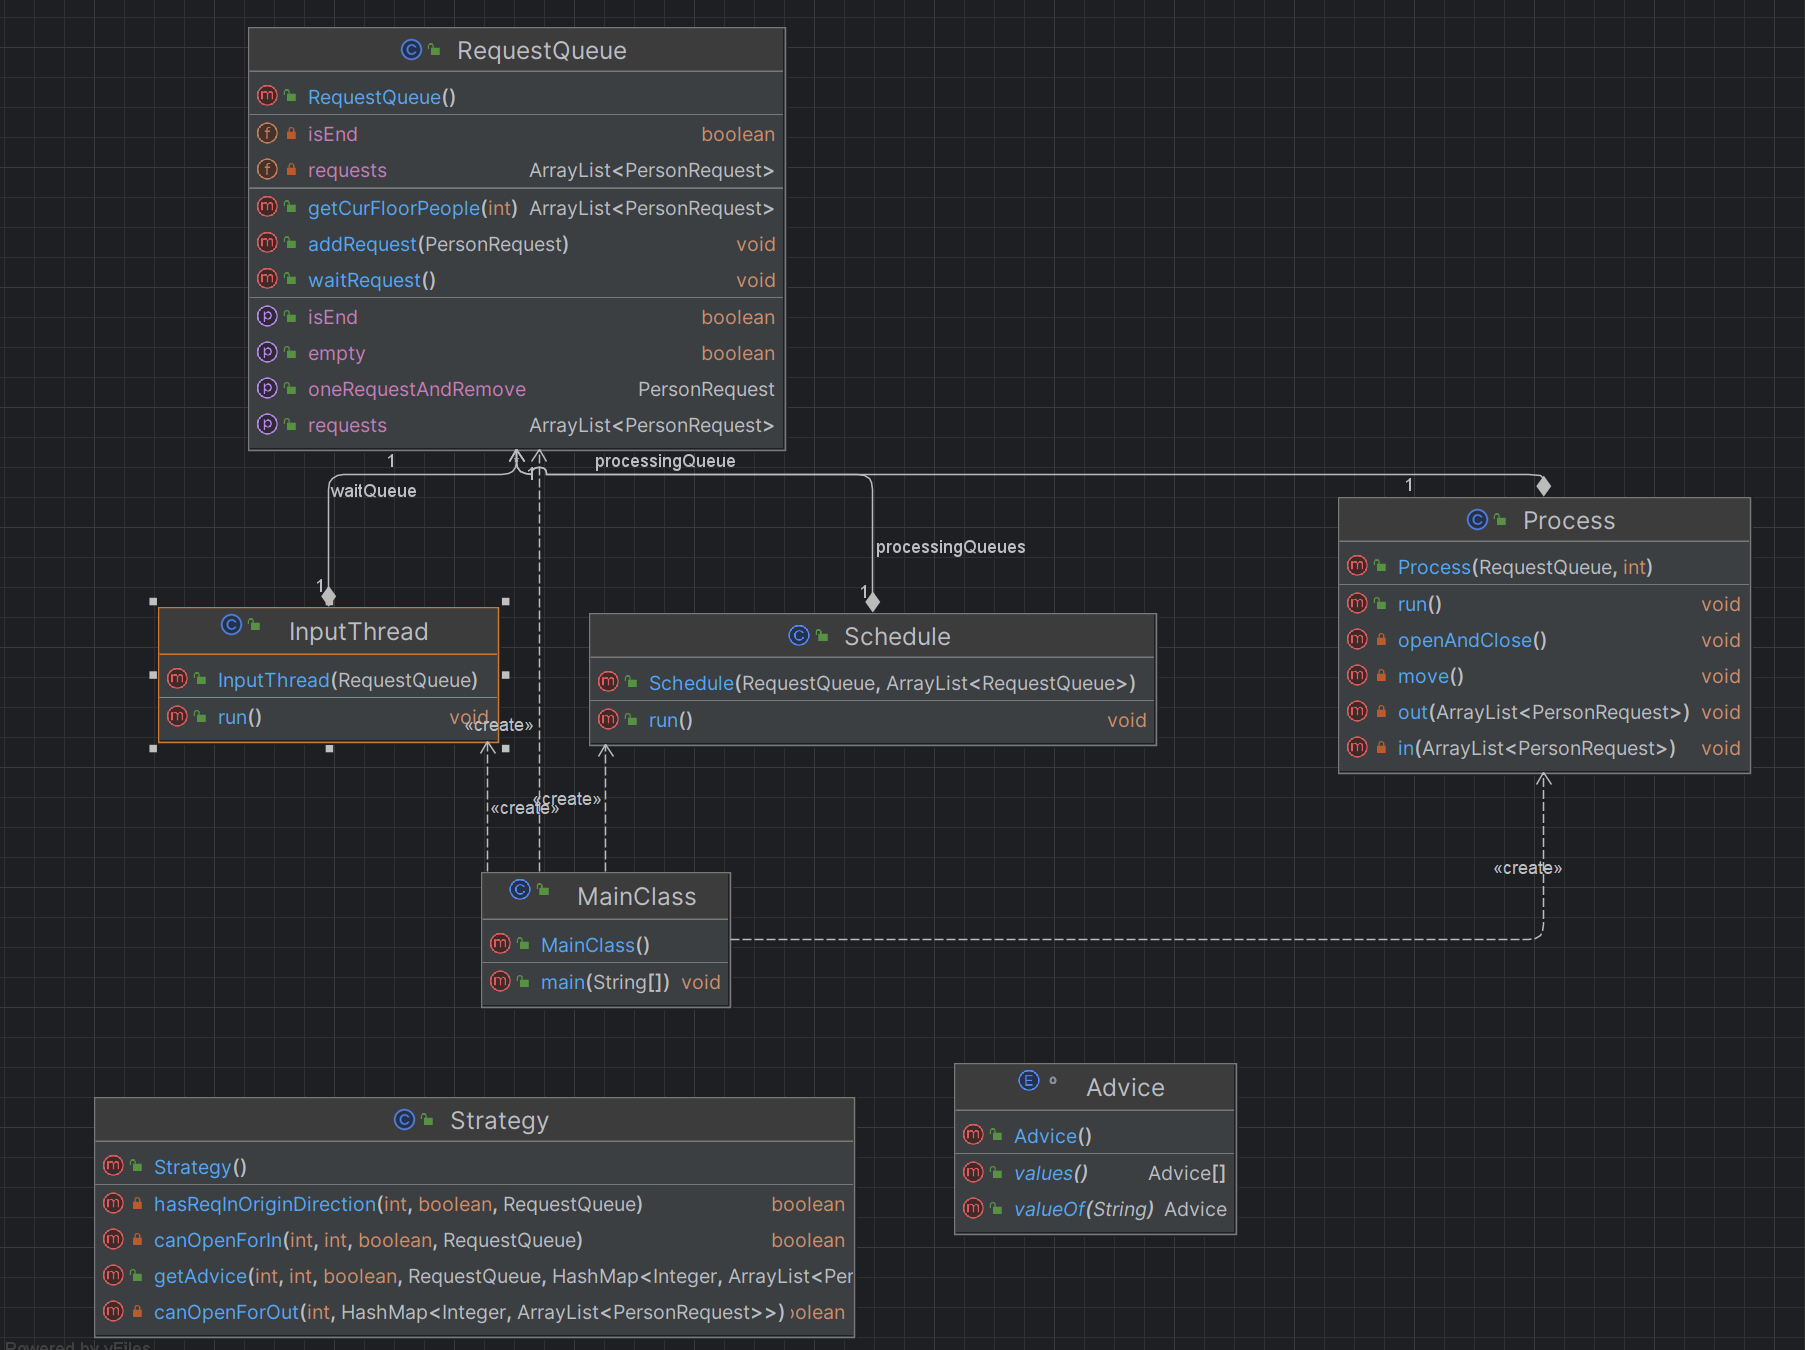Click the Schedule constructor method row
This screenshot has height=1350, width=1805.
[872, 683]
